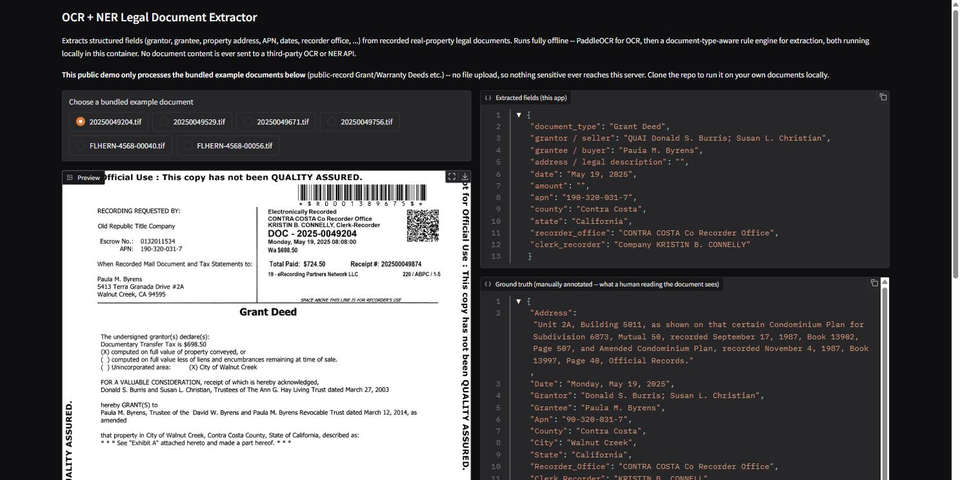Click the lowercase "county" line in Extracted fields
The width and height of the screenshot is (960, 480).
588,209
